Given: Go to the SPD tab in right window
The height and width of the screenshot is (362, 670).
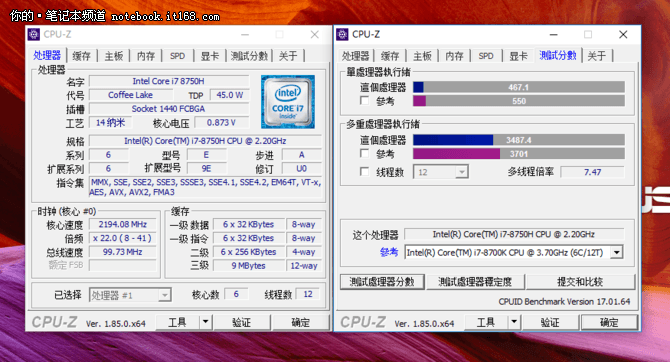Looking at the screenshot, I should coord(486,56).
